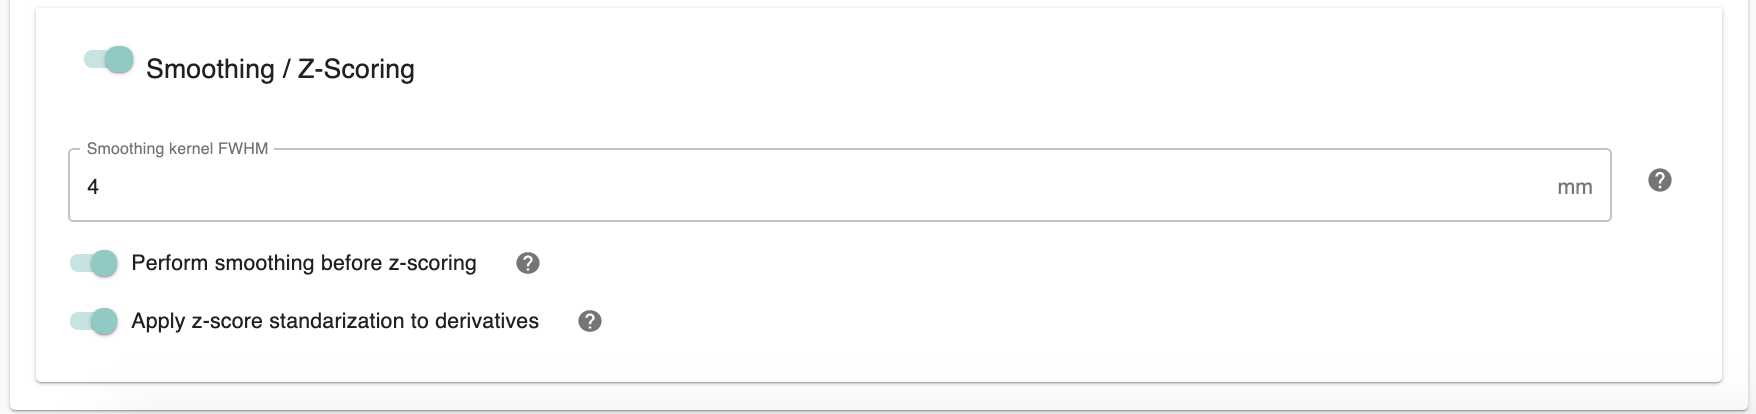
Task: Click the 'Smoothing kernel FWHM' floating label
Action: click(177, 149)
